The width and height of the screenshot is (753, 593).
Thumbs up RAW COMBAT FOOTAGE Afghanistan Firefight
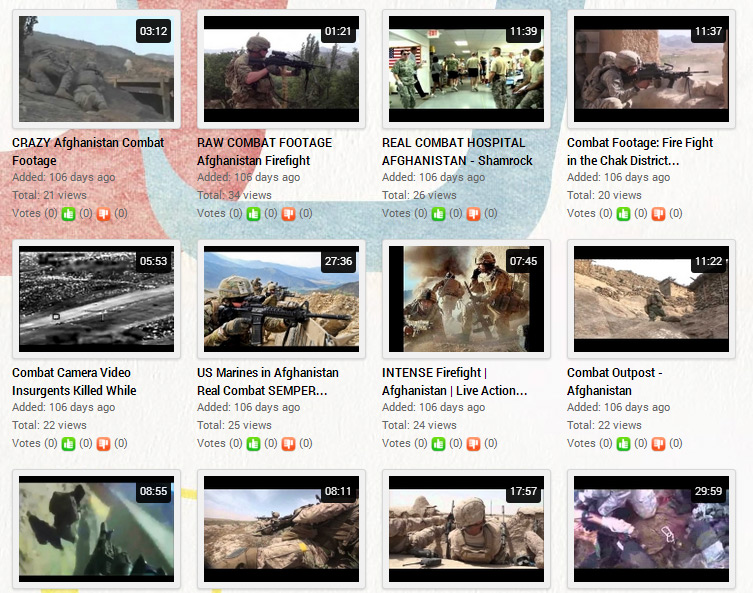pyautogui.click(x=254, y=214)
